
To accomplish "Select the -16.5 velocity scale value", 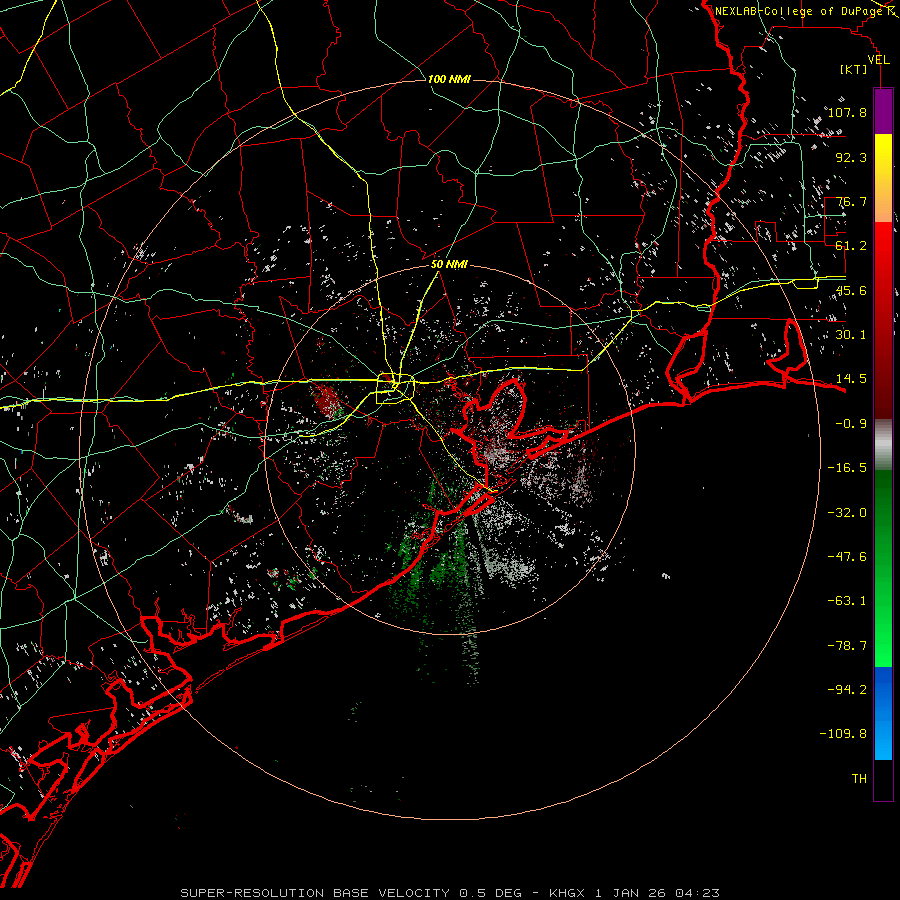I will tap(847, 468).
